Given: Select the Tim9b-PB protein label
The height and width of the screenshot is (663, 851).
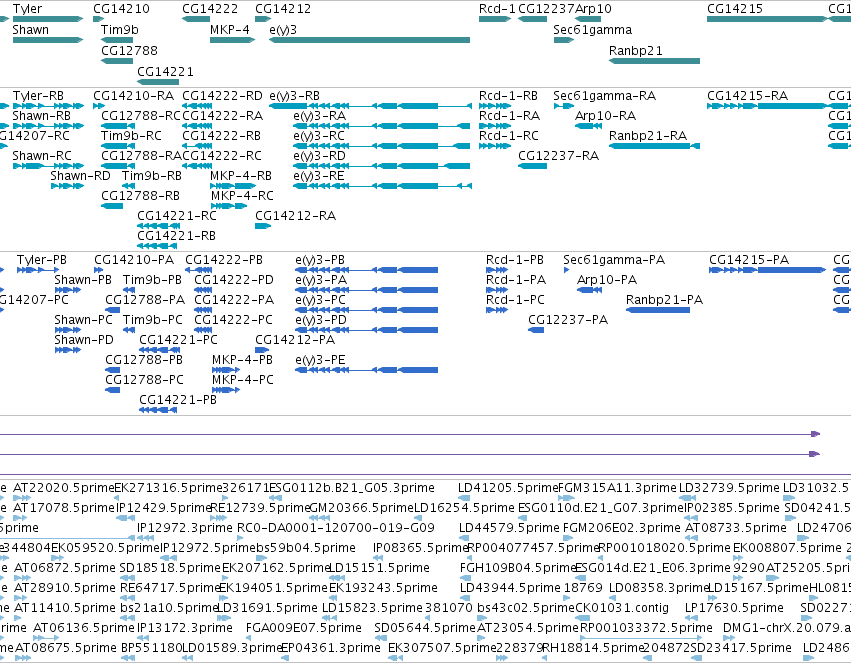Looking at the screenshot, I should pyautogui.click(x=153, y=280).
